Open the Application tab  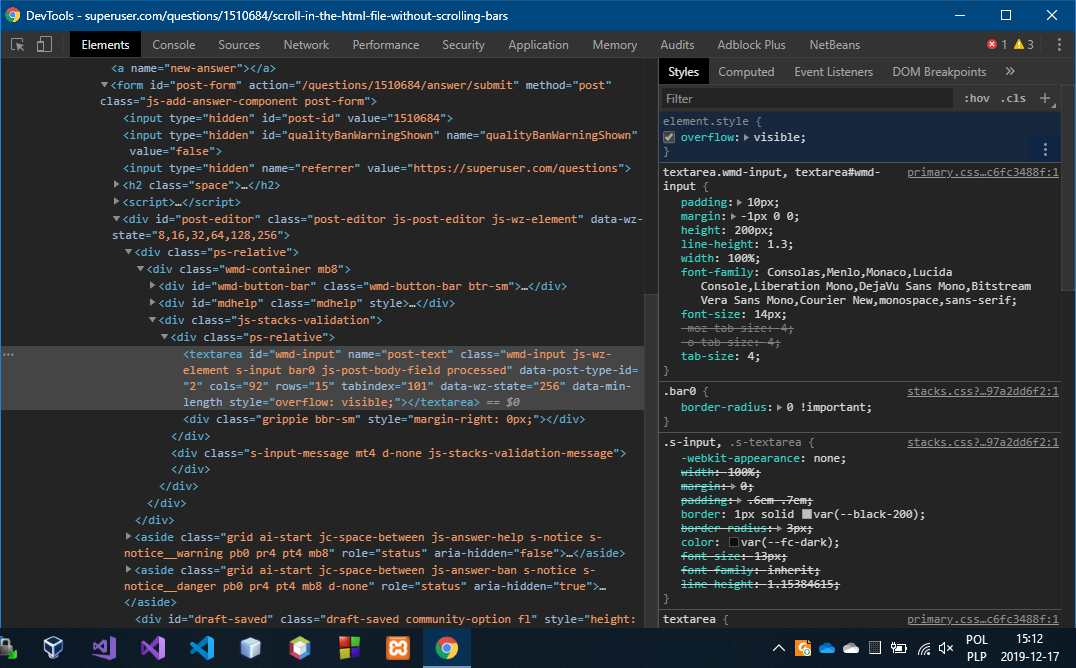(538, 45)
